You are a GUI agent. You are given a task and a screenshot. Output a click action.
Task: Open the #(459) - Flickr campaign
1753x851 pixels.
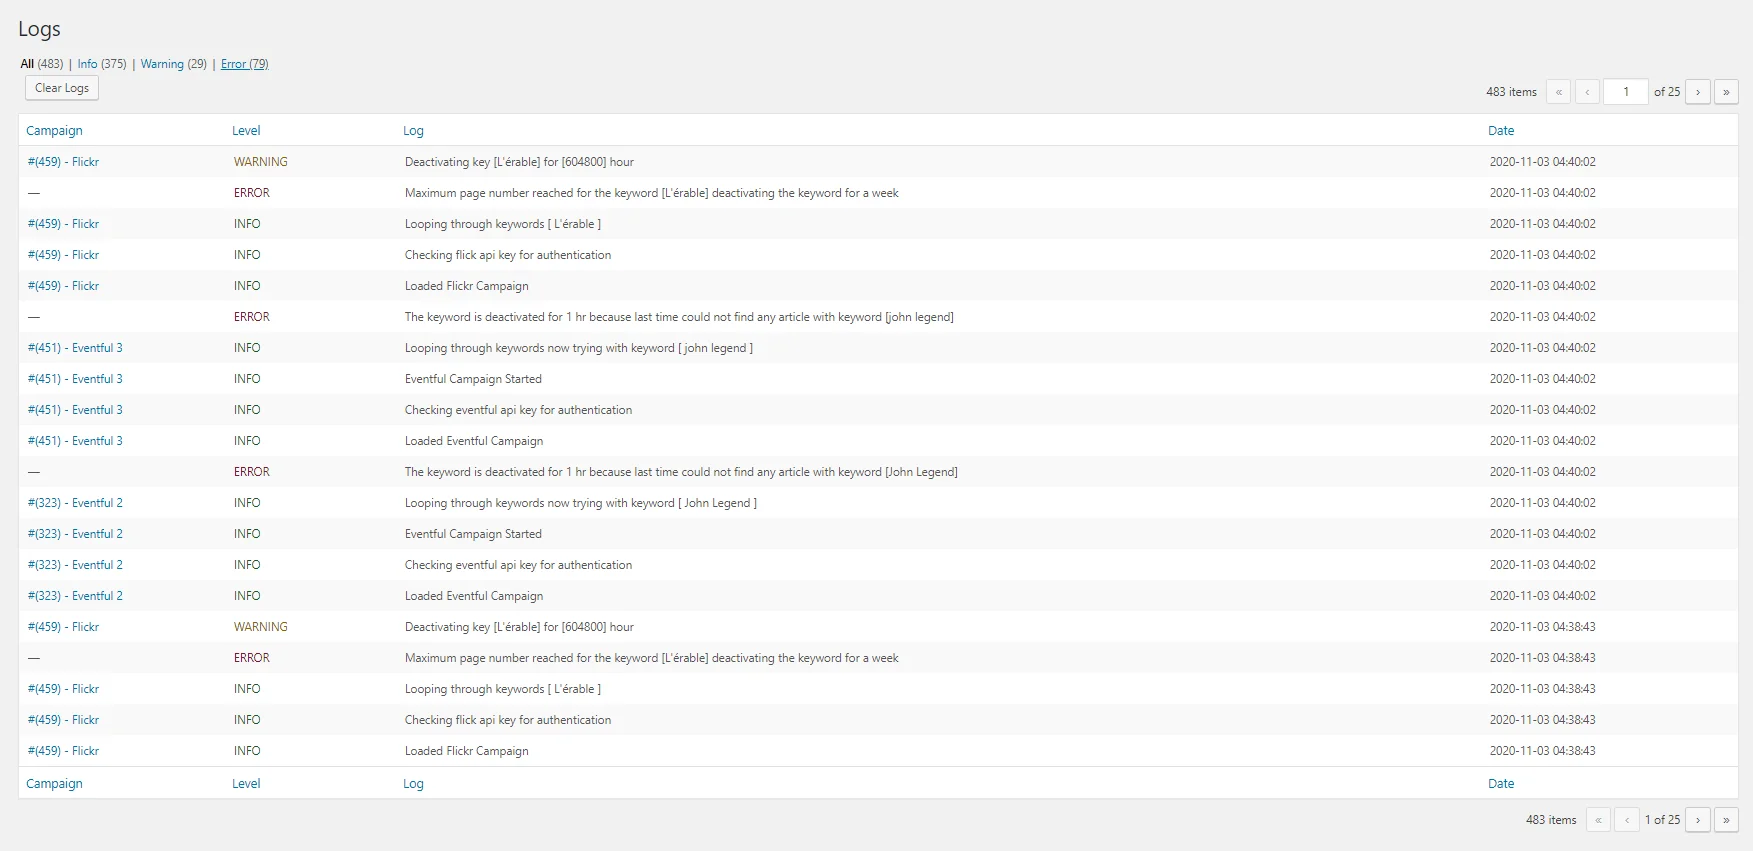tap(63, 161)
